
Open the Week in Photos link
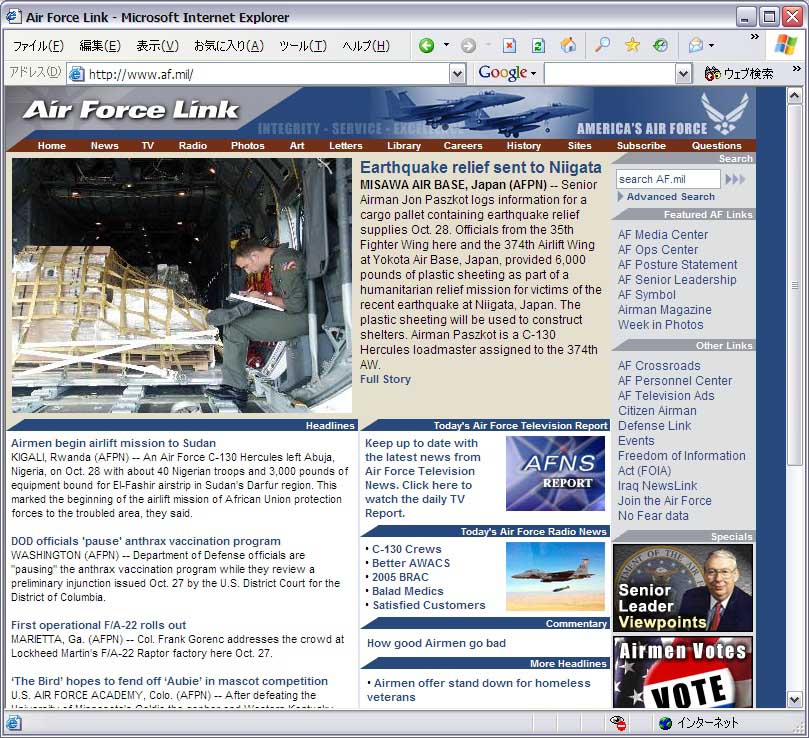pos(660,325)
